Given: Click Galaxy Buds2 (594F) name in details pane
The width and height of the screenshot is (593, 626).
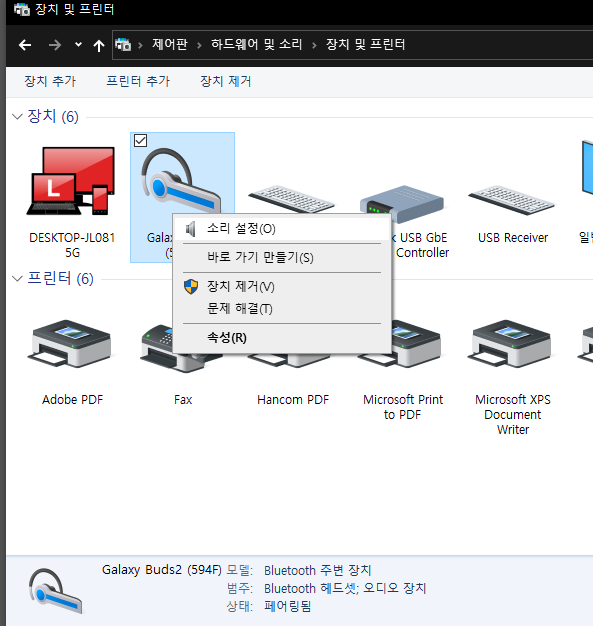Looking at the screenshot, I should (162, 570).
